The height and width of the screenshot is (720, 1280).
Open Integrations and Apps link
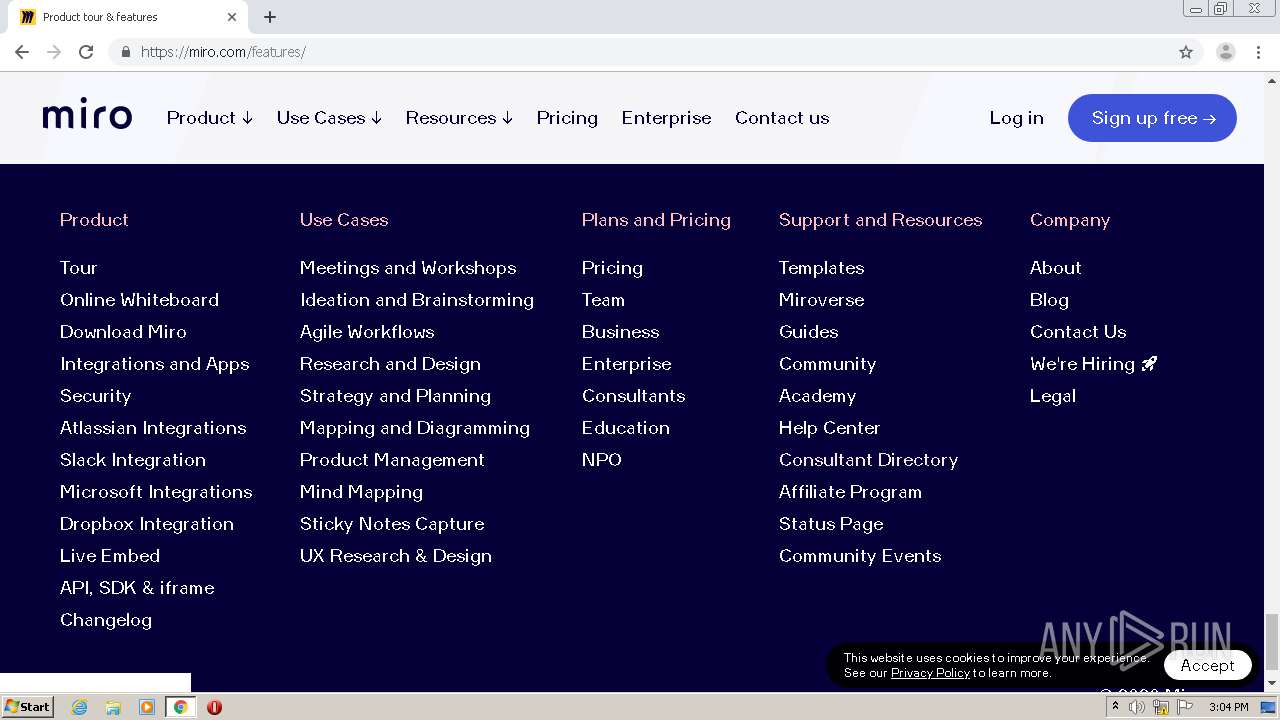155,364
